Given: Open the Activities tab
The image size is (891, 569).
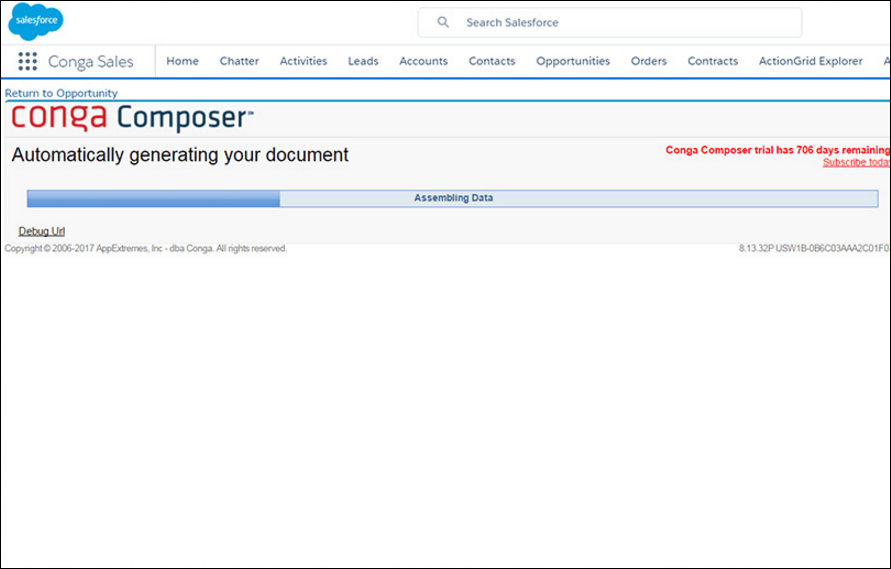Looking at the screenshot, I should [x=303, y=61].
